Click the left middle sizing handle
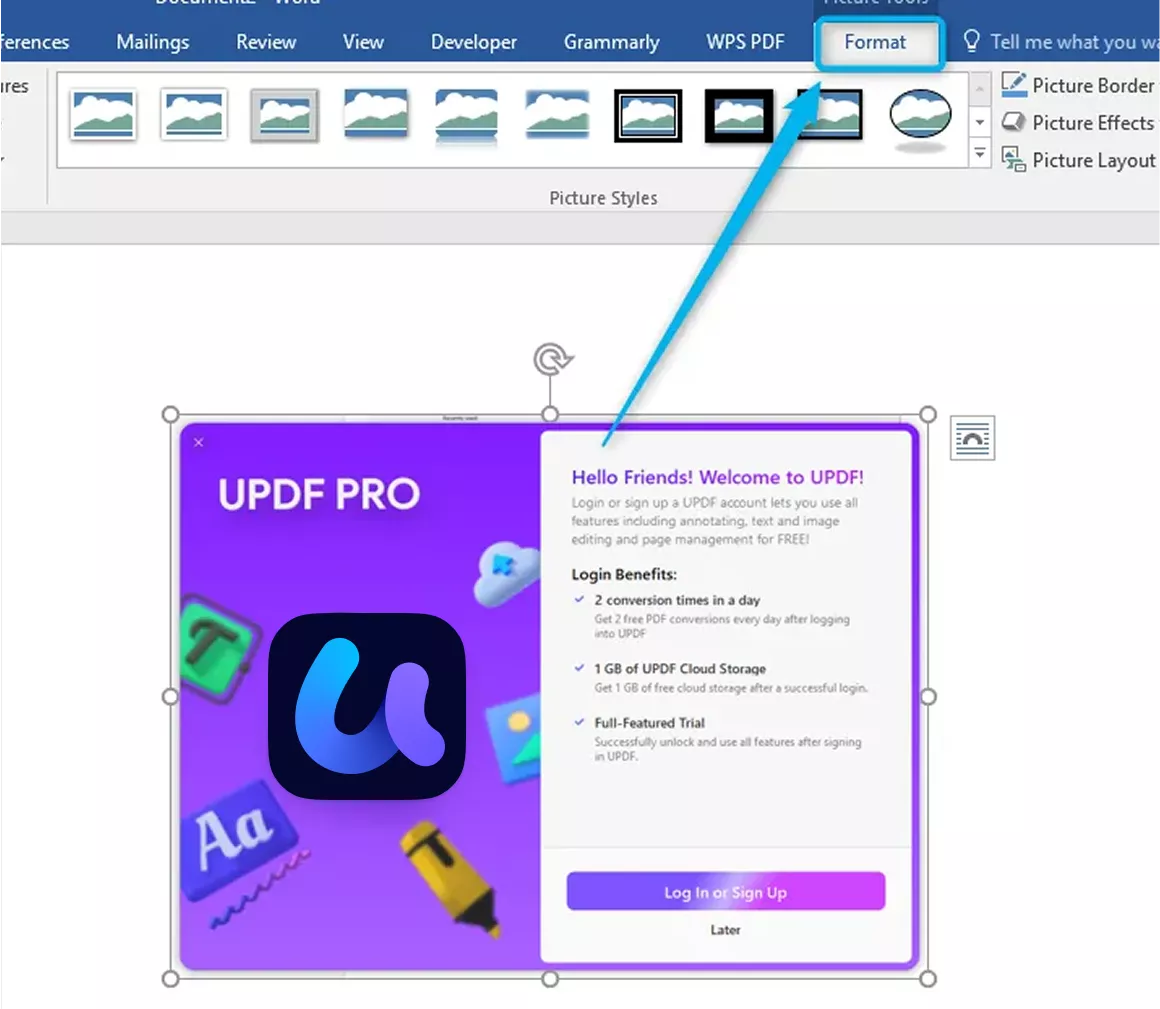 (170, 696)
